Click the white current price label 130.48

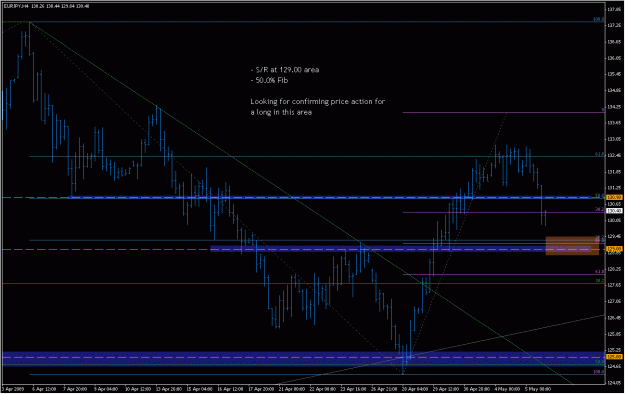[x=614, y=211]
